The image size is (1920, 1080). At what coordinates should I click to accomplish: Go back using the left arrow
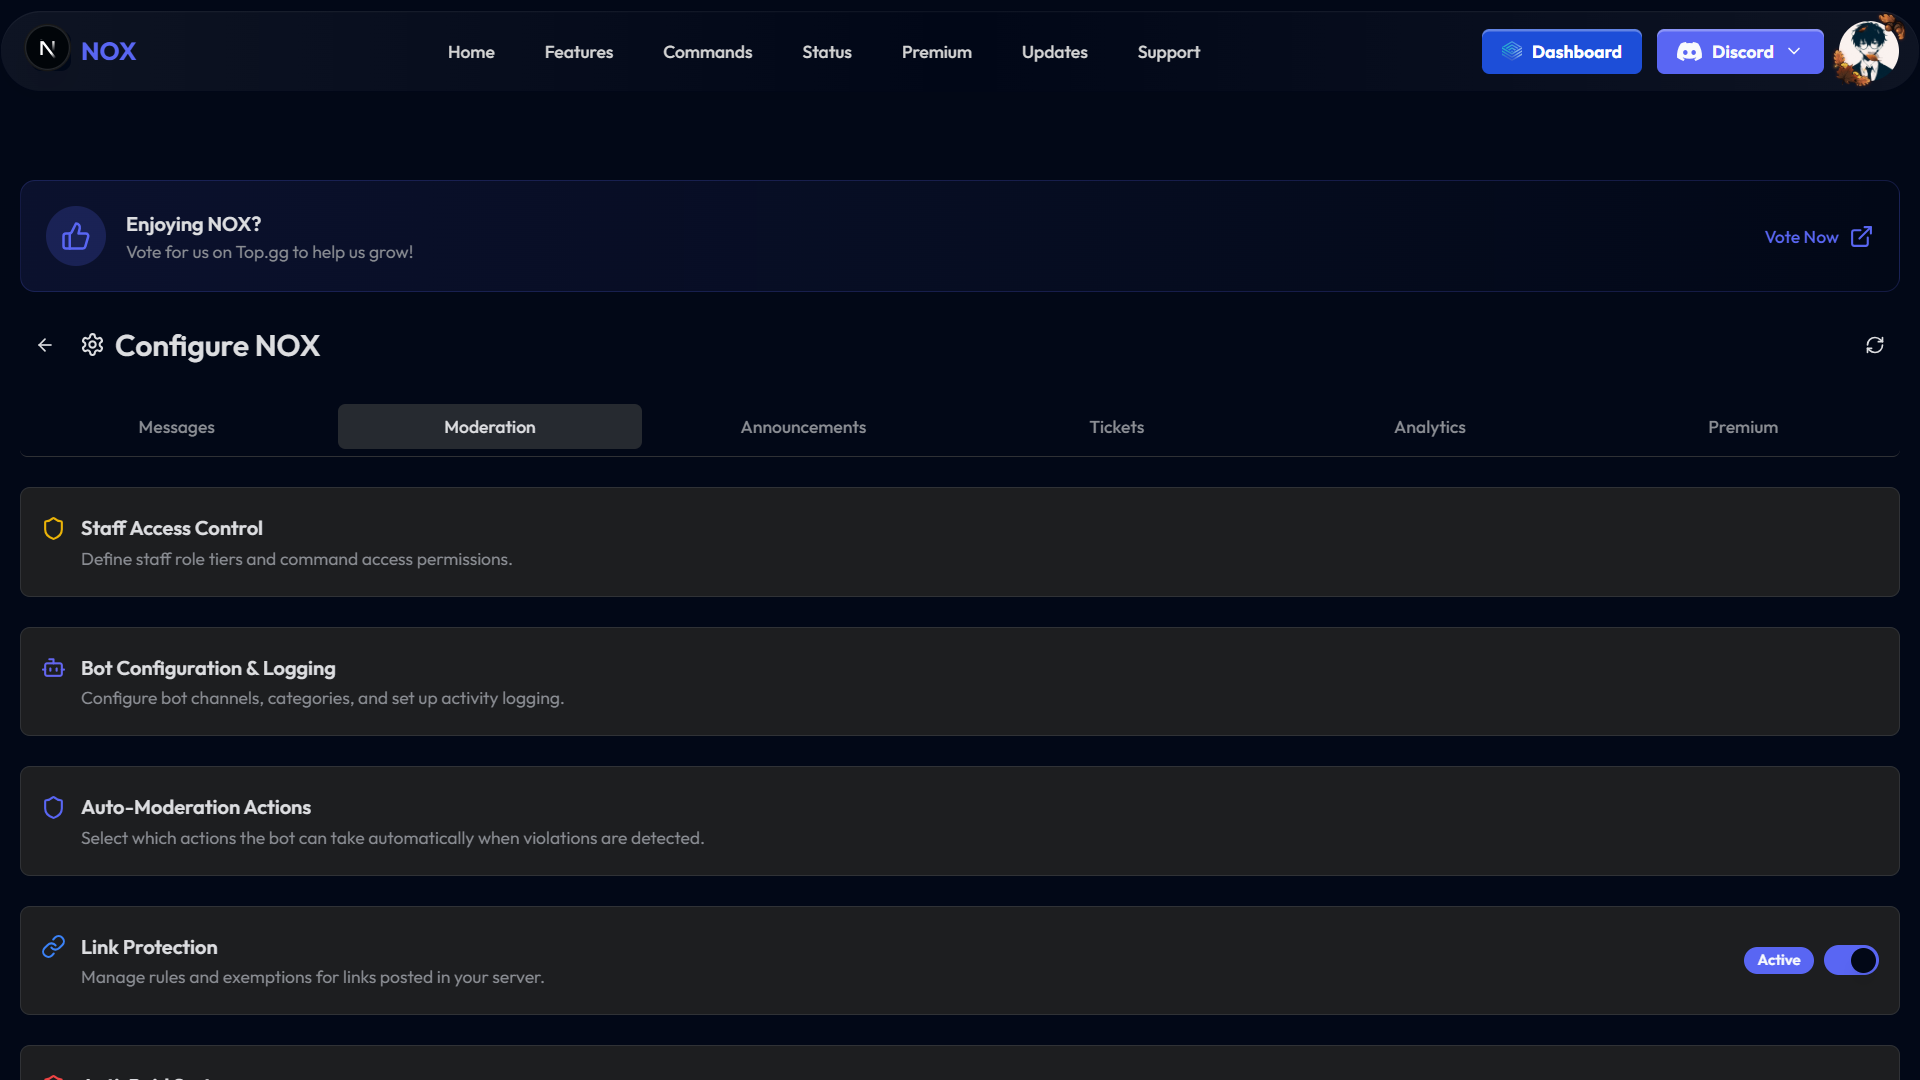pyautogui.click(x=45, y=345)
